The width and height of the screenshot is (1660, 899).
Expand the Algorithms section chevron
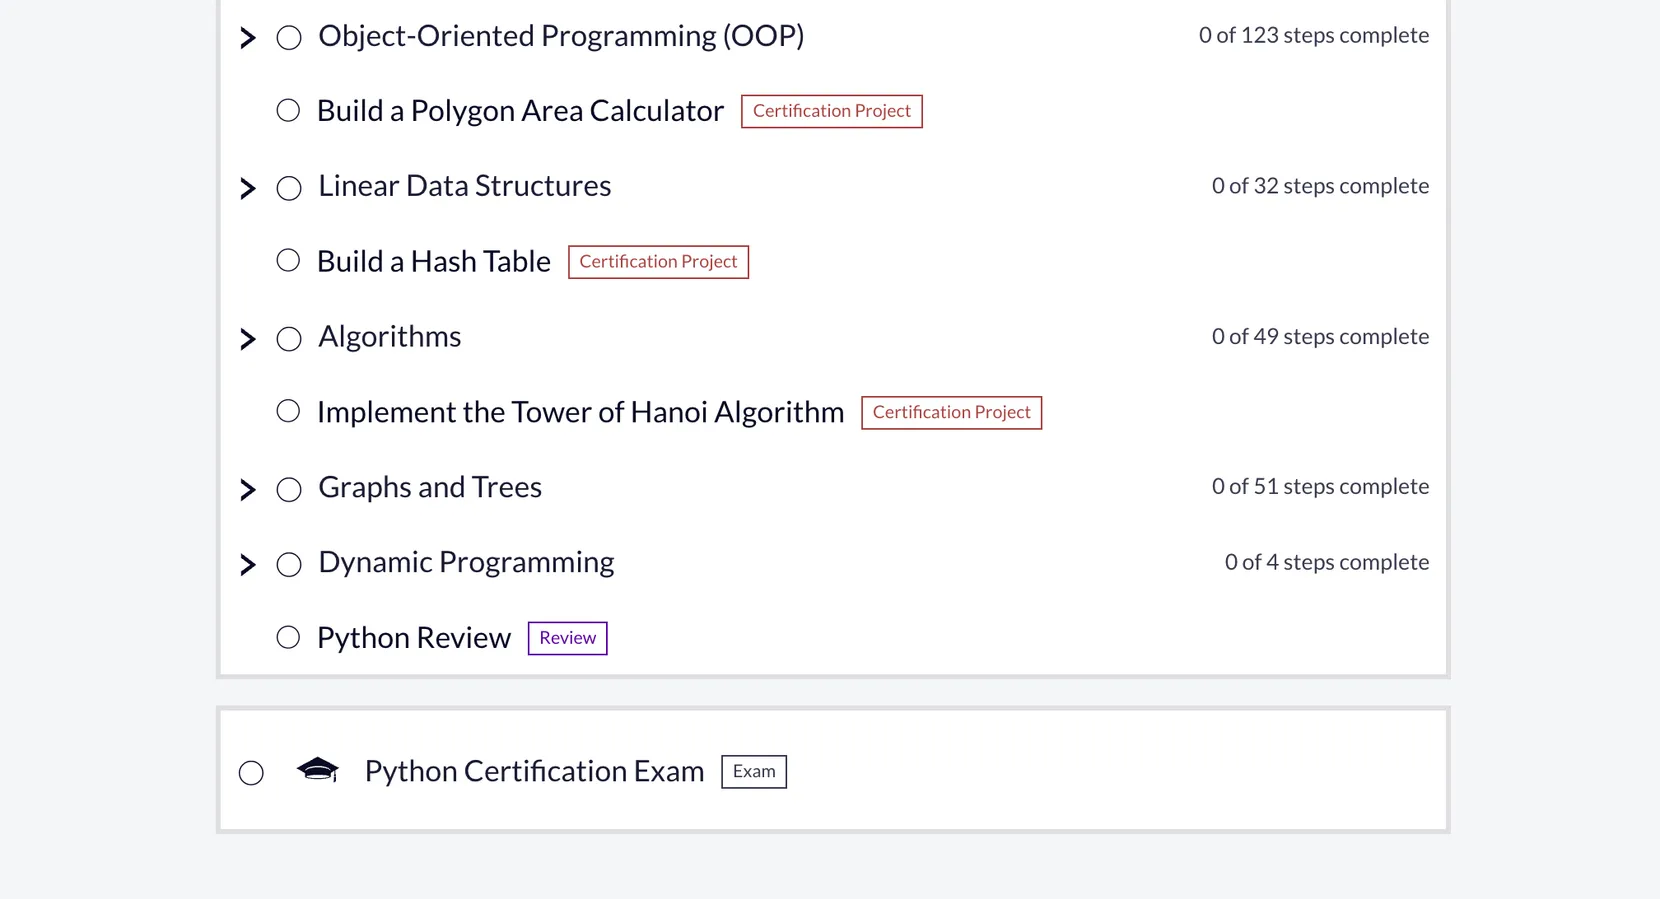pos(248,339)
